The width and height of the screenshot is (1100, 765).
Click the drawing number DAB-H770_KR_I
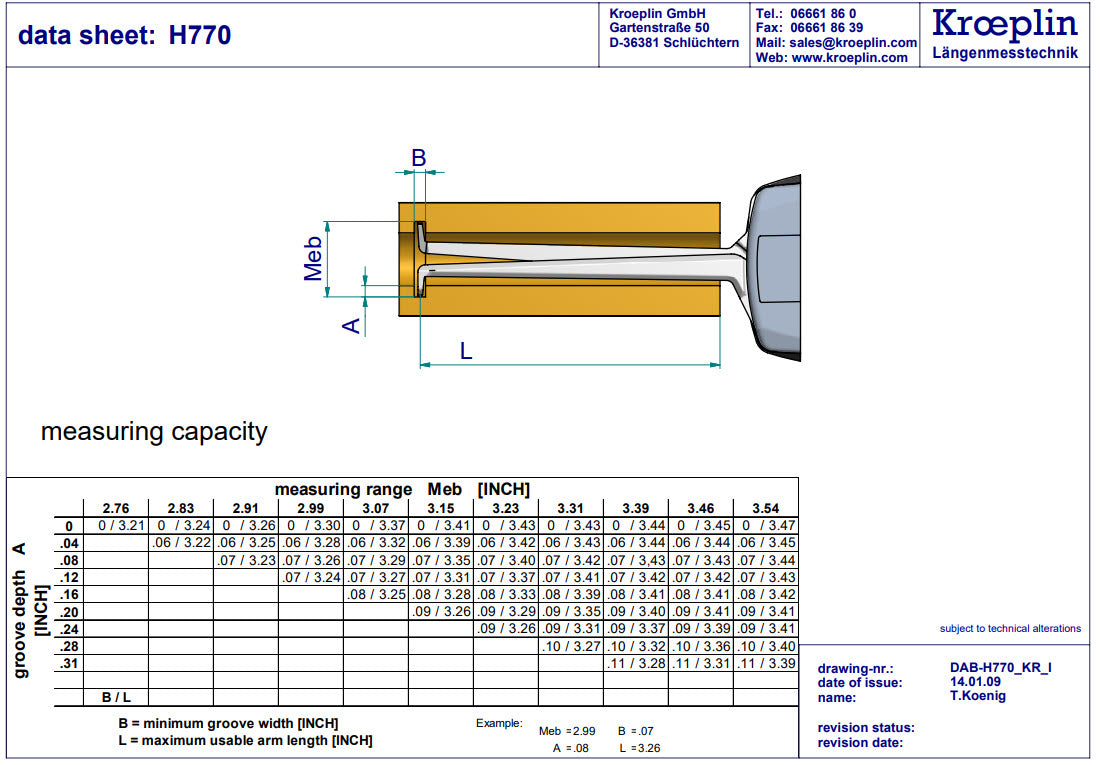coord(1000,669)
